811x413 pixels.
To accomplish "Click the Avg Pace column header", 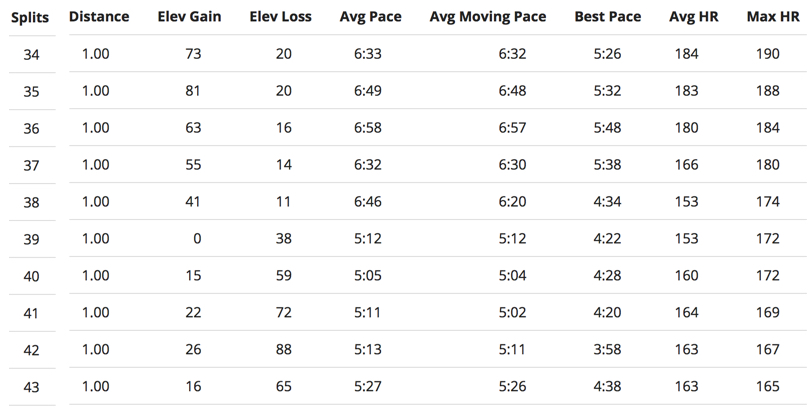I will point(368,17).
